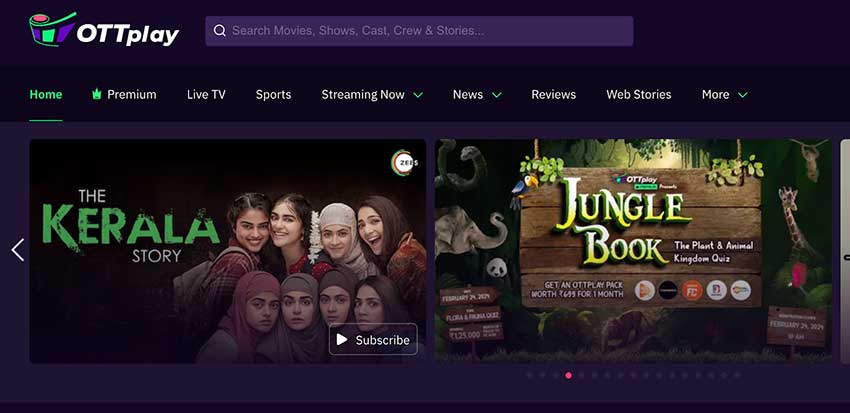Open the Live TV section
Screen dimensions: 850x413
pyautogui.click(x=206, y=94)
